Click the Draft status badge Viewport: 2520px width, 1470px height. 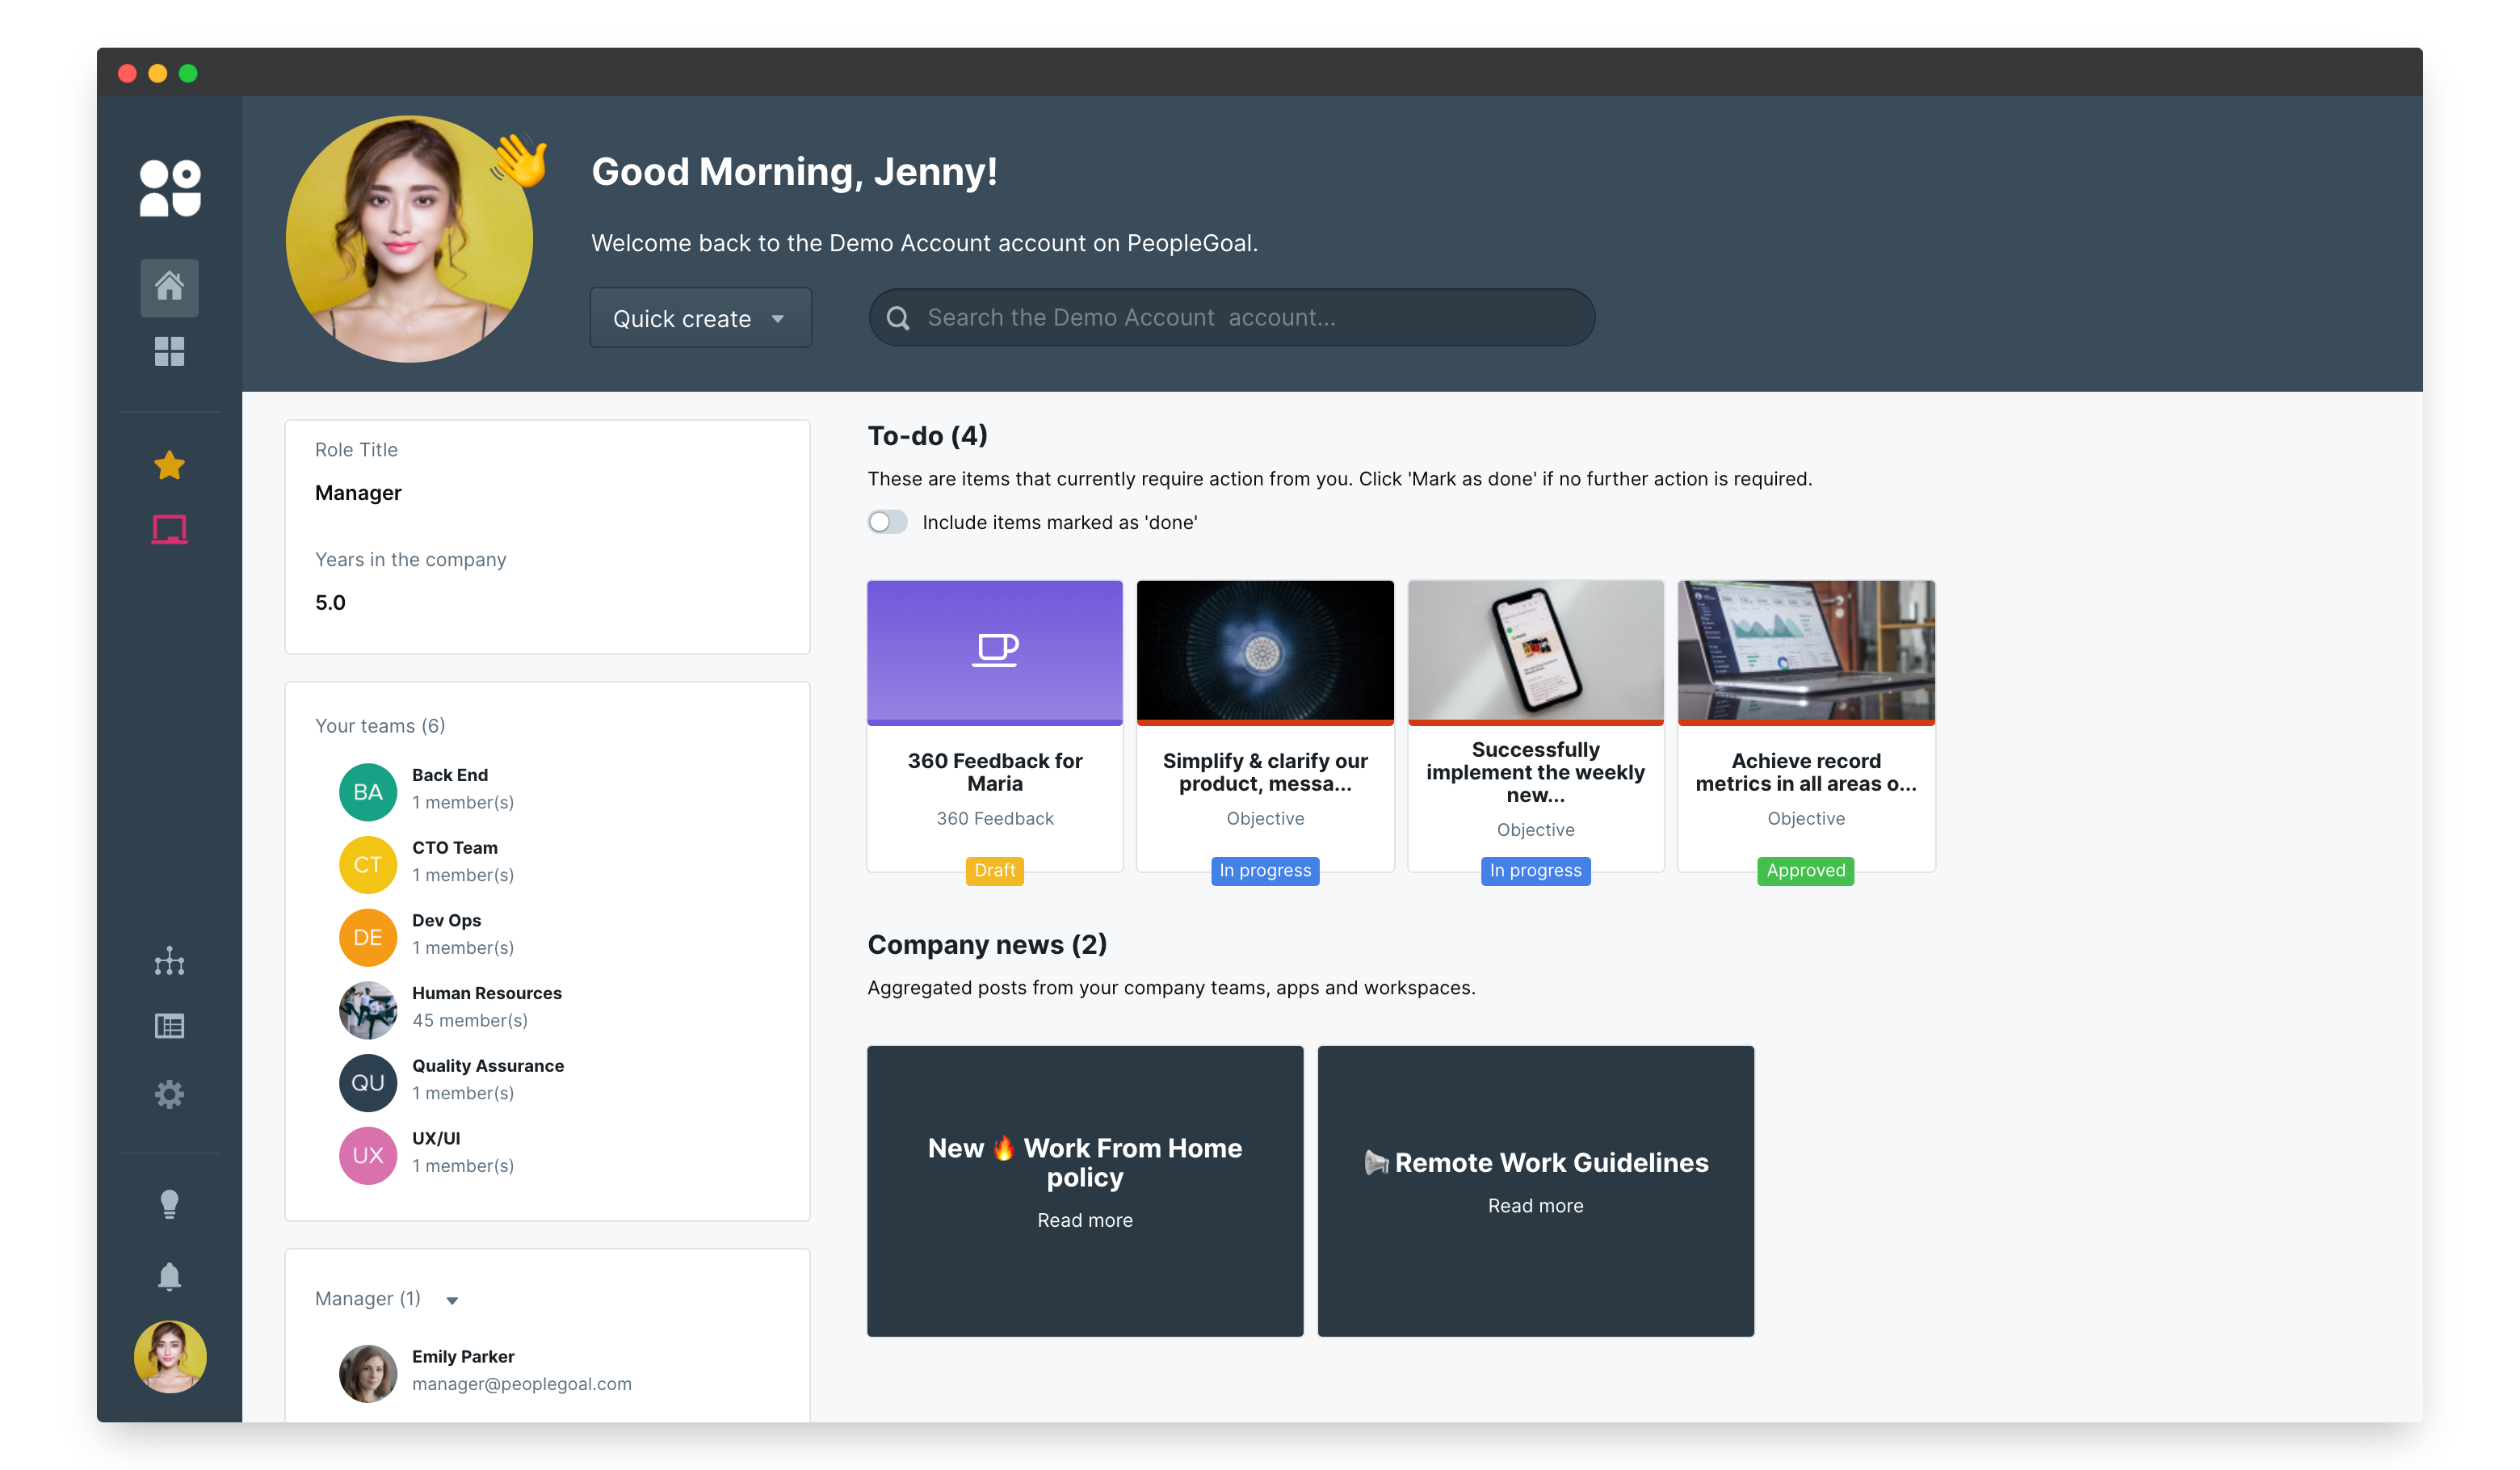(994, 871)
